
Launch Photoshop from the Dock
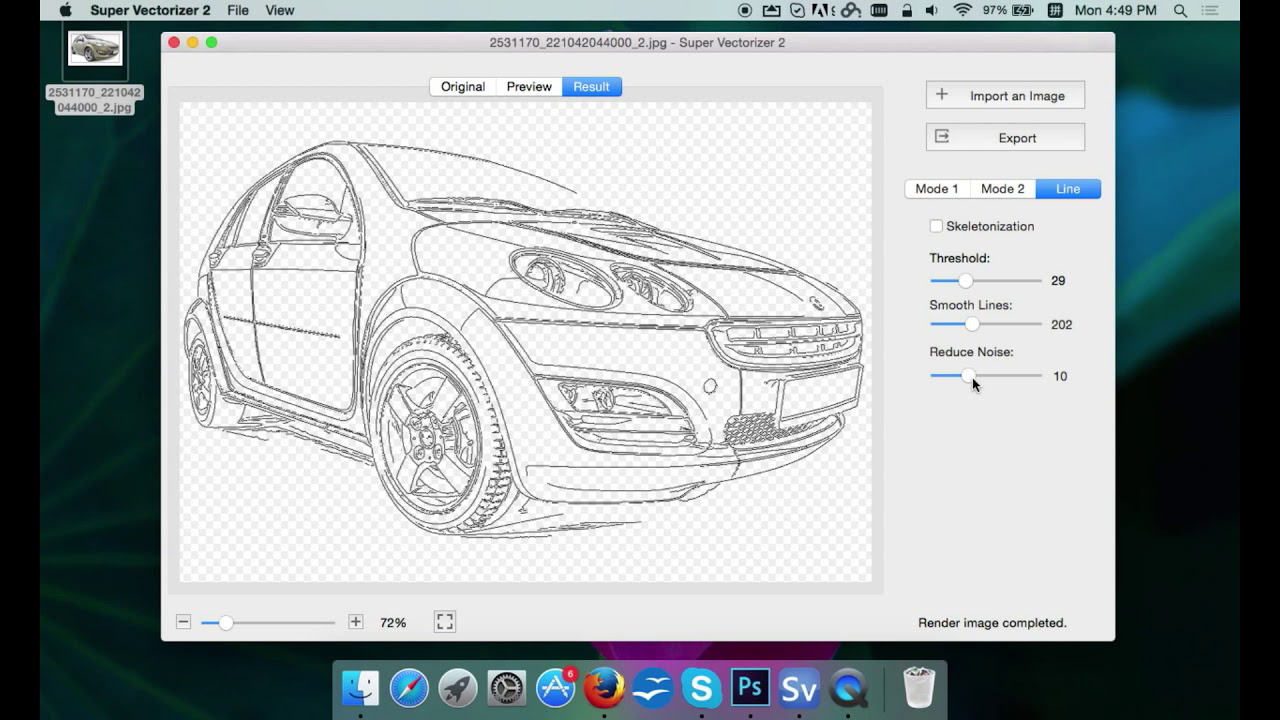750,688
